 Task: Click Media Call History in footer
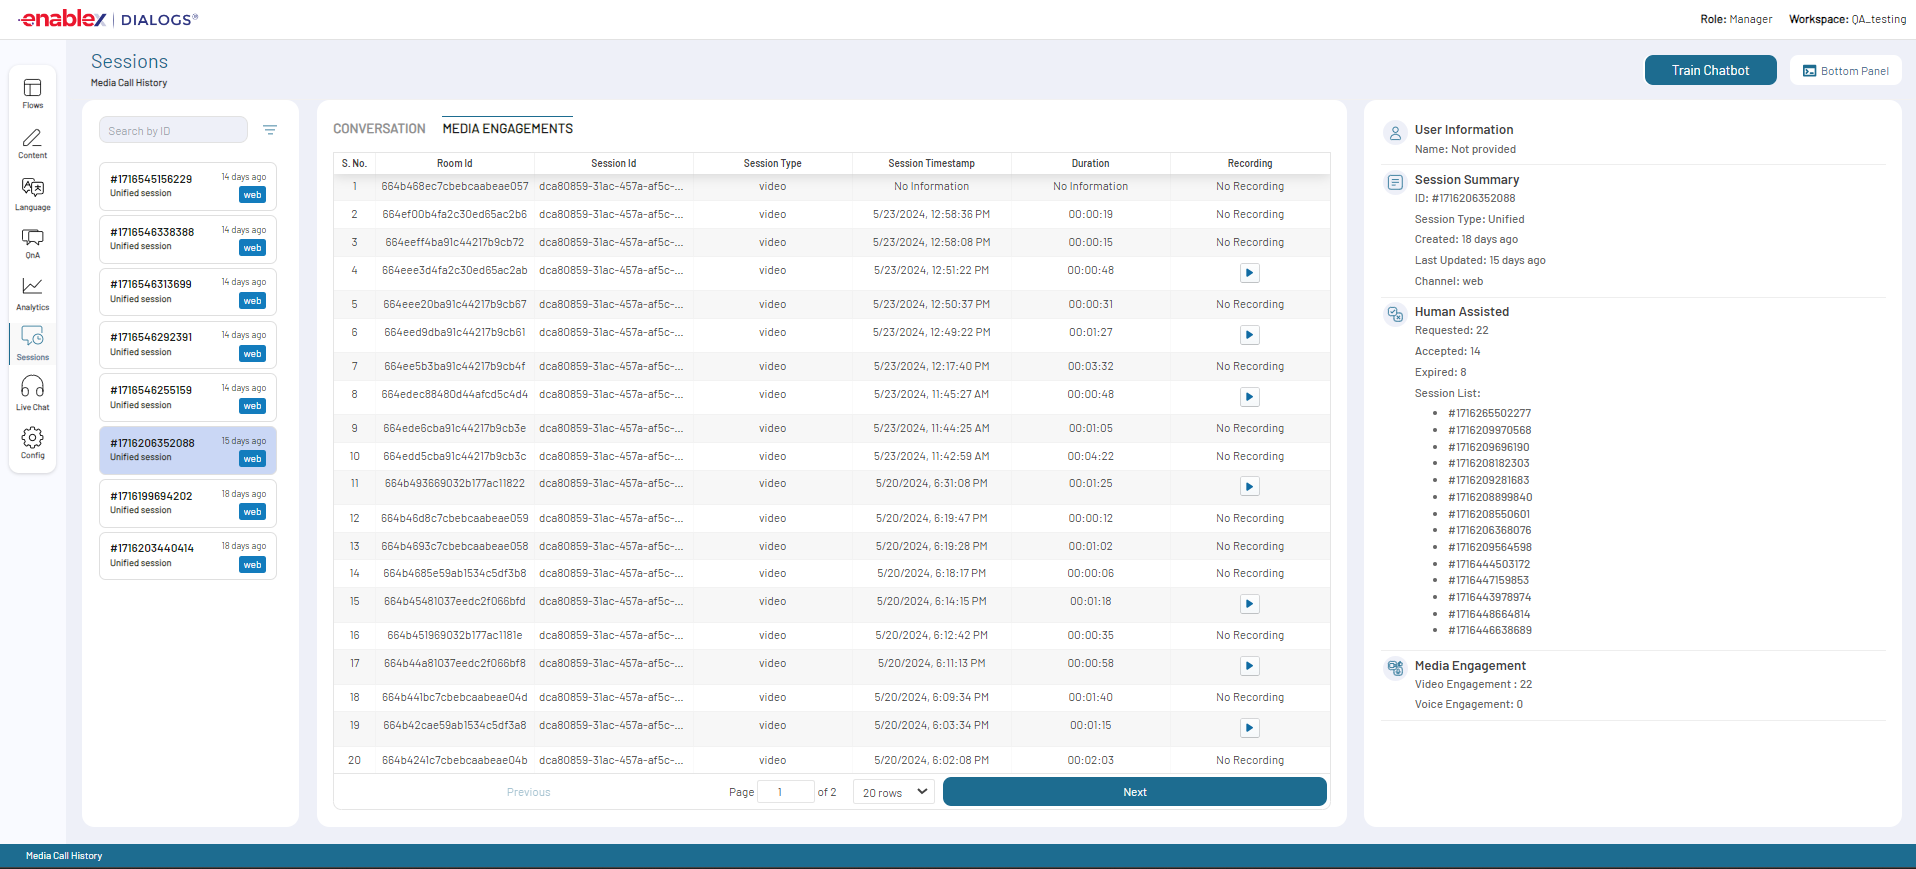(64, 856)
